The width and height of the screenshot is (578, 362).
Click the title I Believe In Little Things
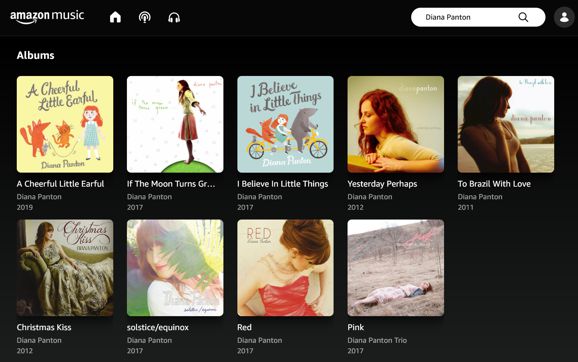coord(283,184)
